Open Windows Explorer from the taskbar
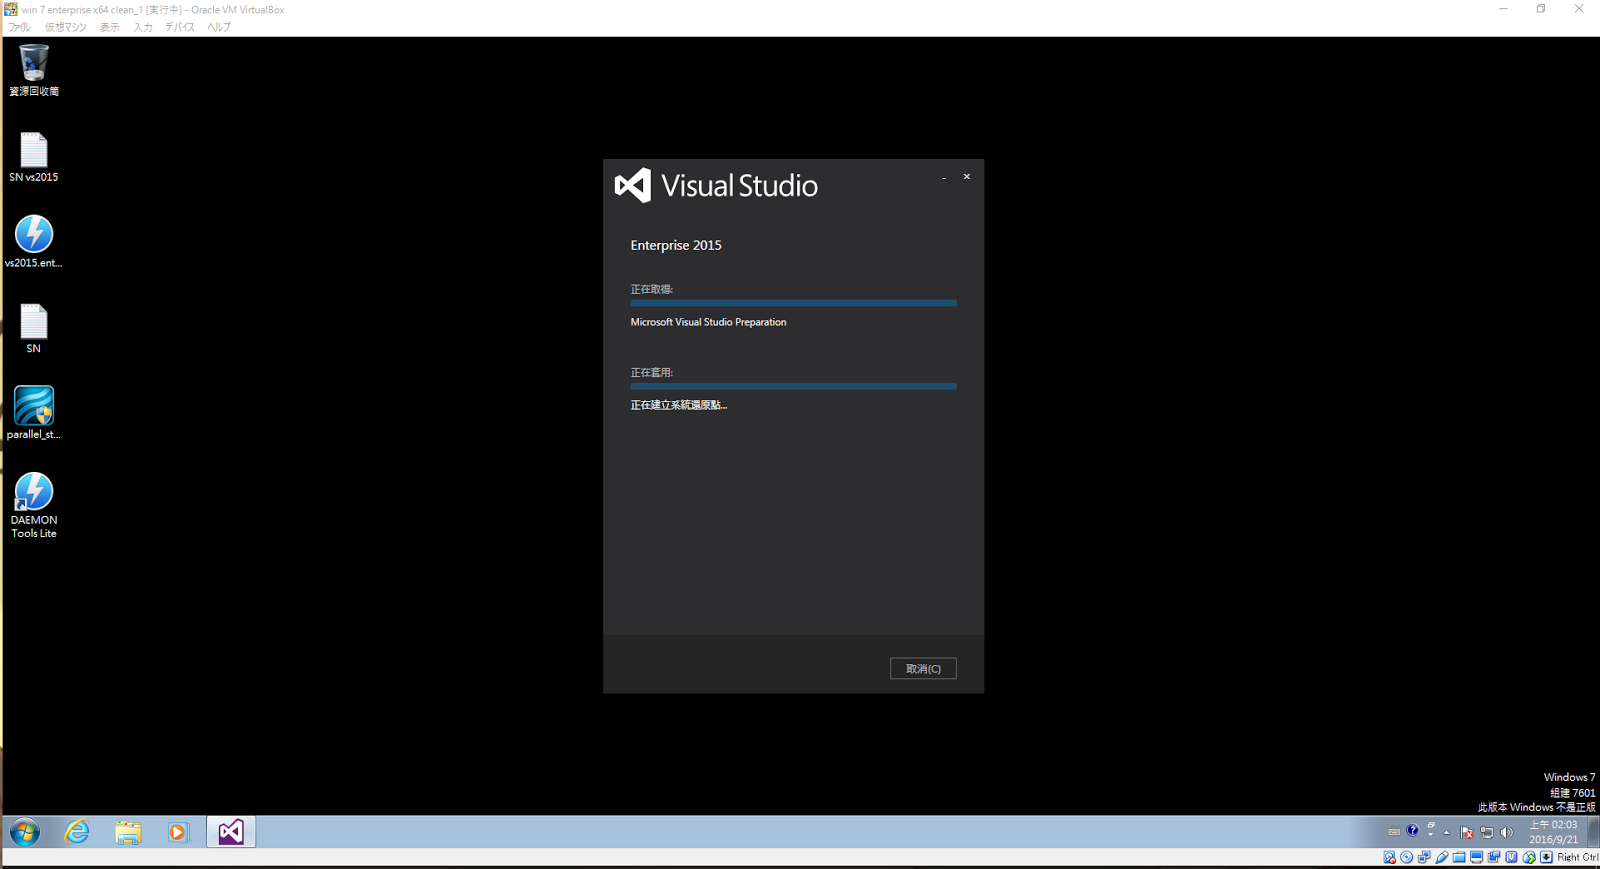 tap(128, 832)
